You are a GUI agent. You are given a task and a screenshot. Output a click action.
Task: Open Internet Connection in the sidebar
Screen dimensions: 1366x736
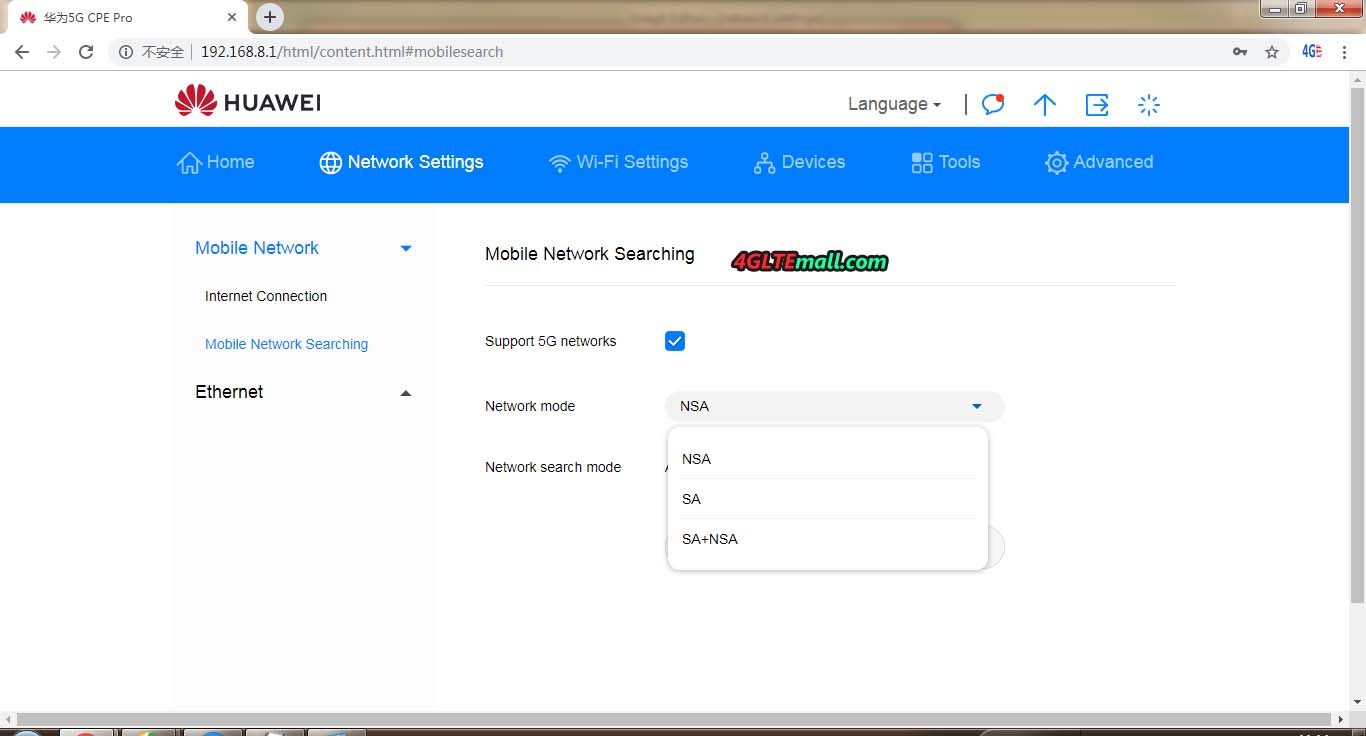266,296
